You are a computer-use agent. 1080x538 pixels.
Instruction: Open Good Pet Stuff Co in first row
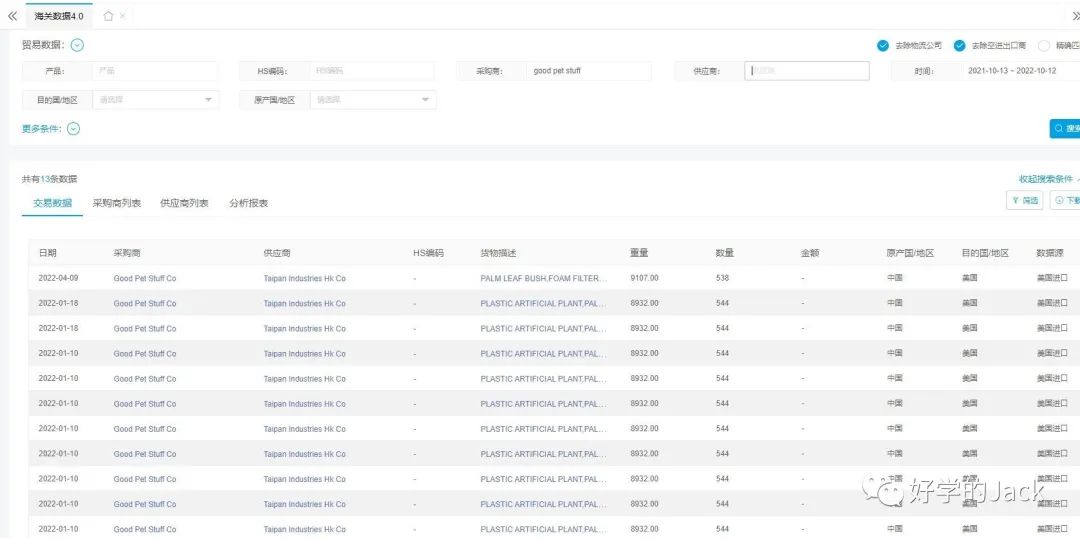coord(145,278)
